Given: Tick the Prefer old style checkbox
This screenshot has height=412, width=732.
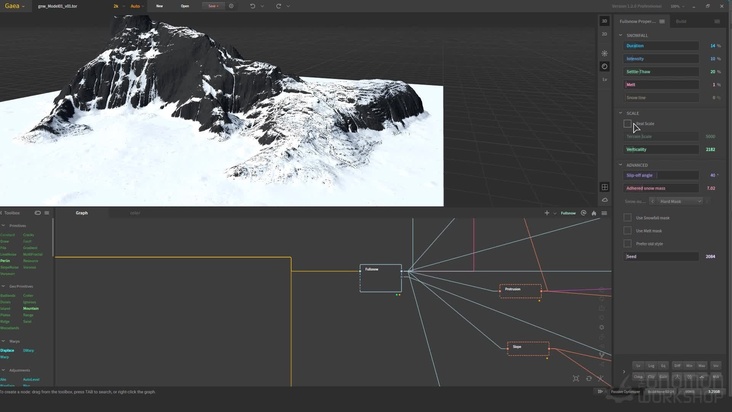Looking at the screenshot, I should (627, 243).
